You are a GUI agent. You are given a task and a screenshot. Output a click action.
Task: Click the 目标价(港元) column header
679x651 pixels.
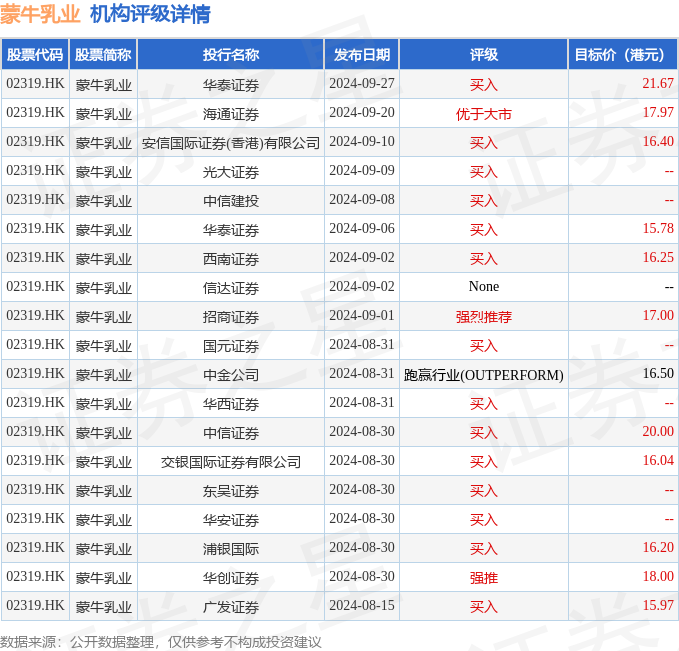click(623, 55)
